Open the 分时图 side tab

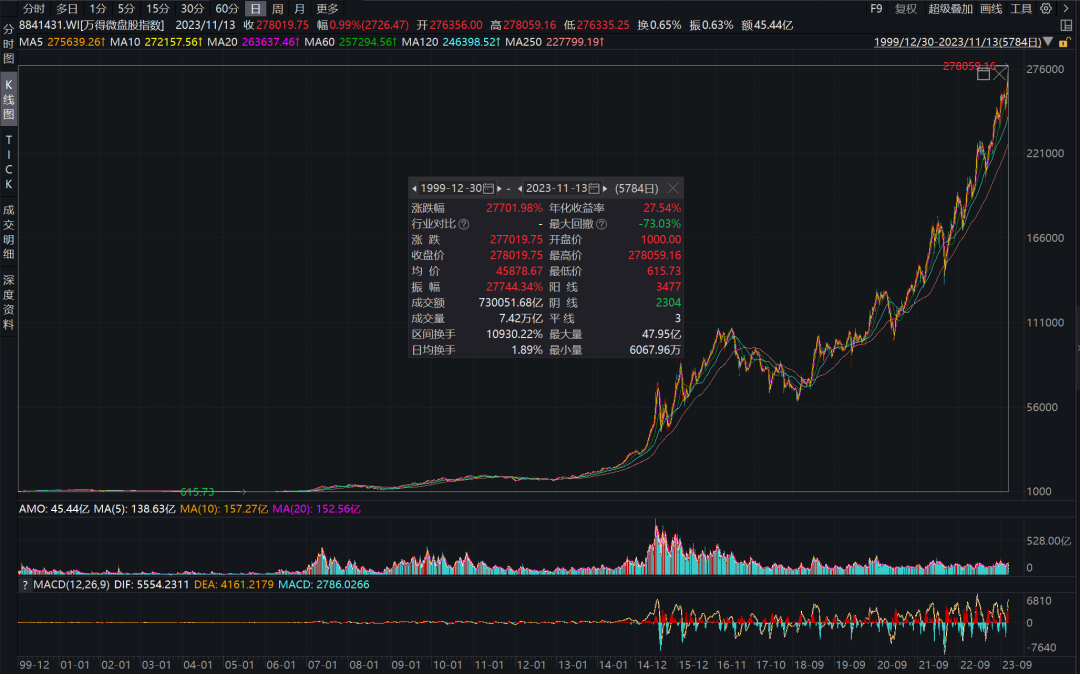pos(8,43)
